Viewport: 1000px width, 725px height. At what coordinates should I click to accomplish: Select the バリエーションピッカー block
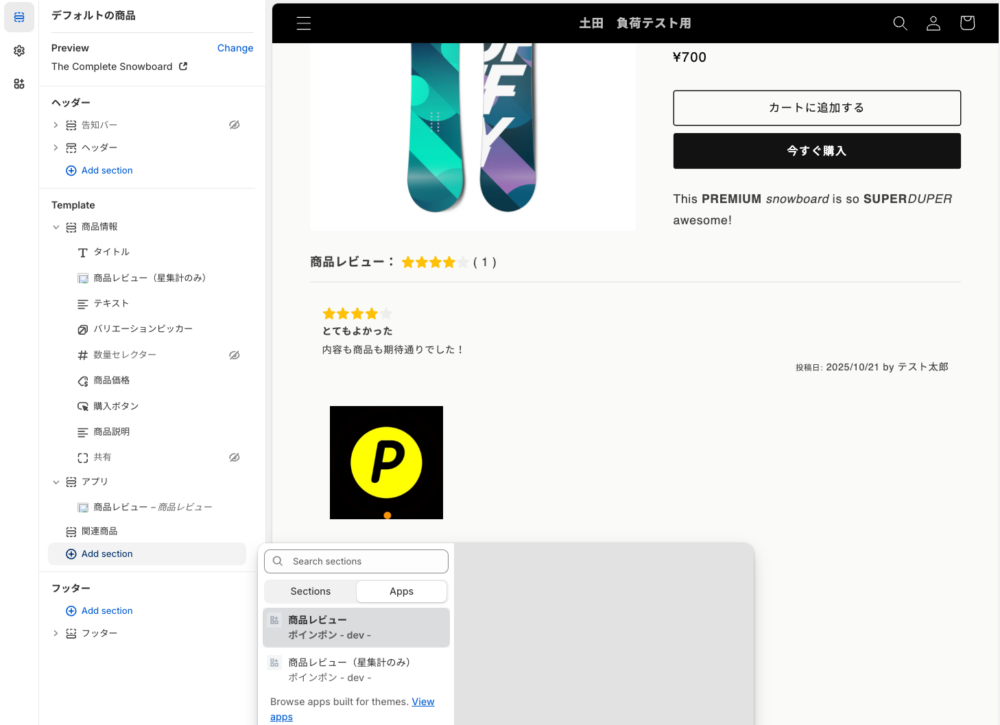coord(143,329)
